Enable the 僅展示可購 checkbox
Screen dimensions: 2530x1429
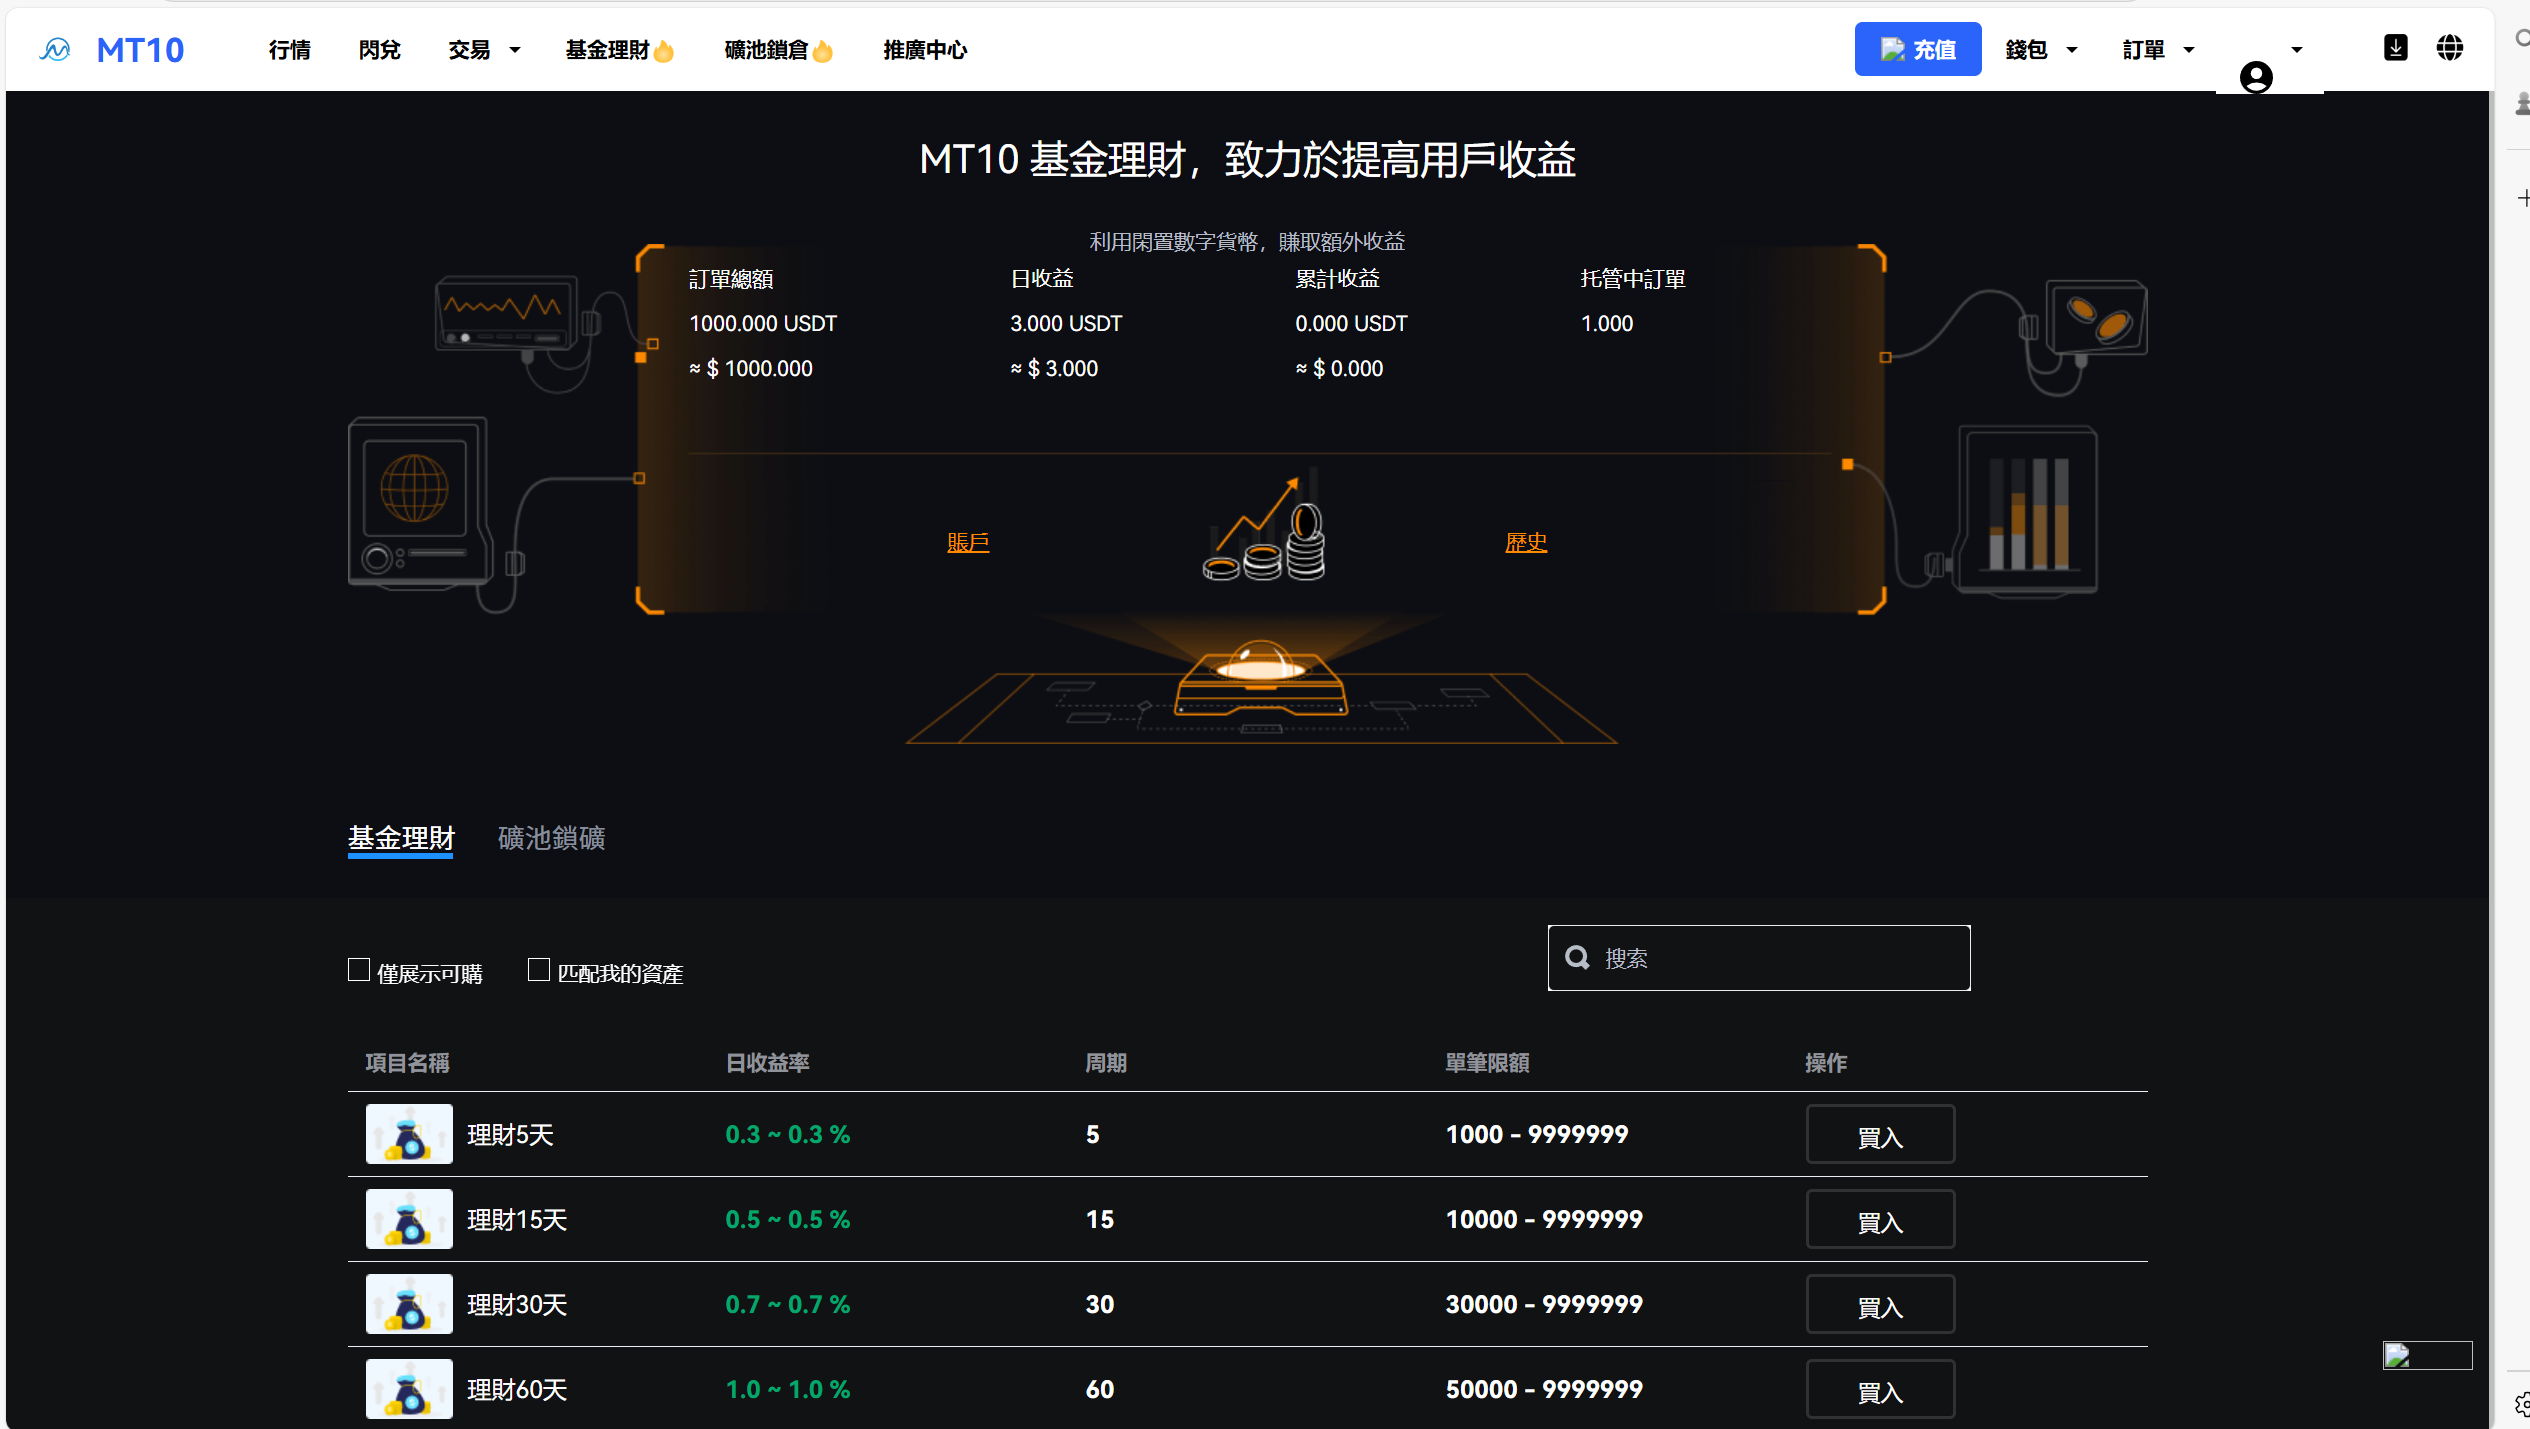[x=359, y=969]
